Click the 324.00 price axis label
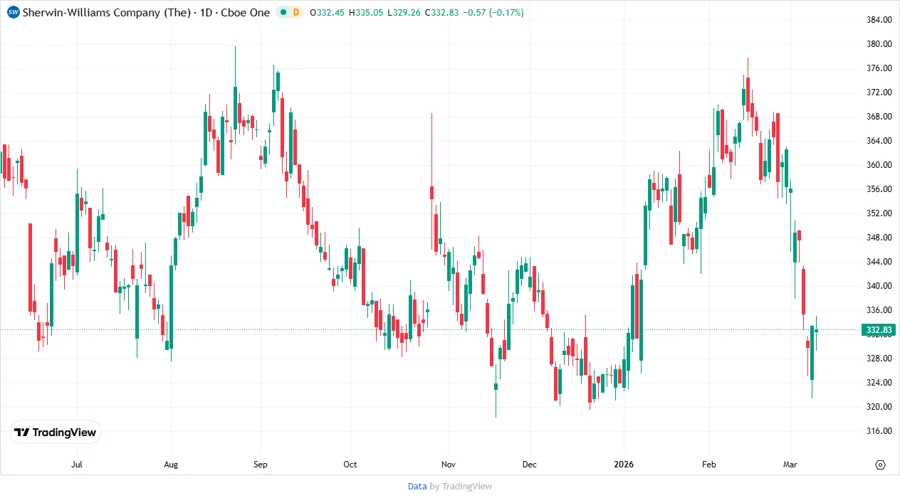 click(x=879, y=382)
